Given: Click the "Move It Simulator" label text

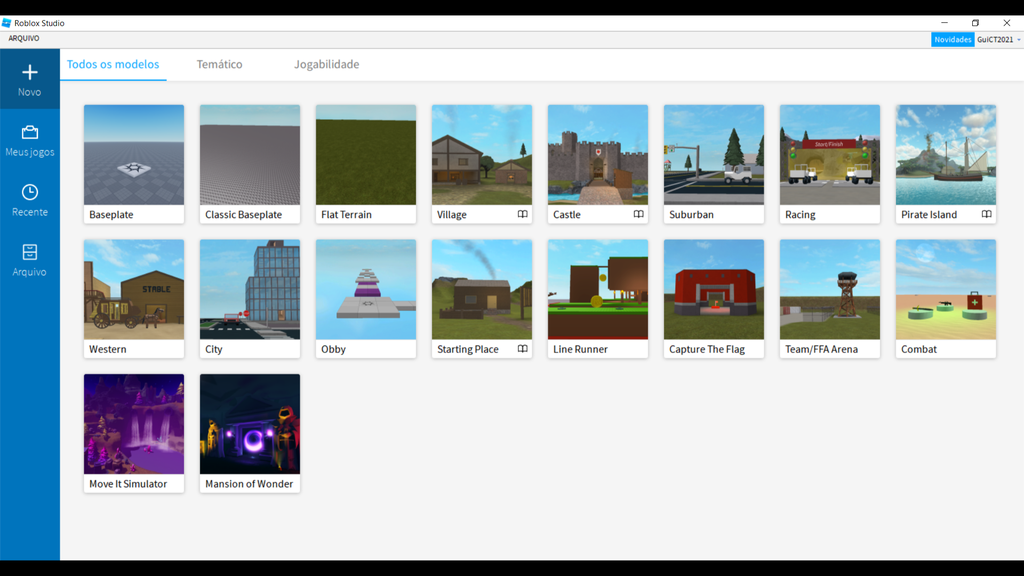Looking at the screenshot, I should tap(128, 484).
